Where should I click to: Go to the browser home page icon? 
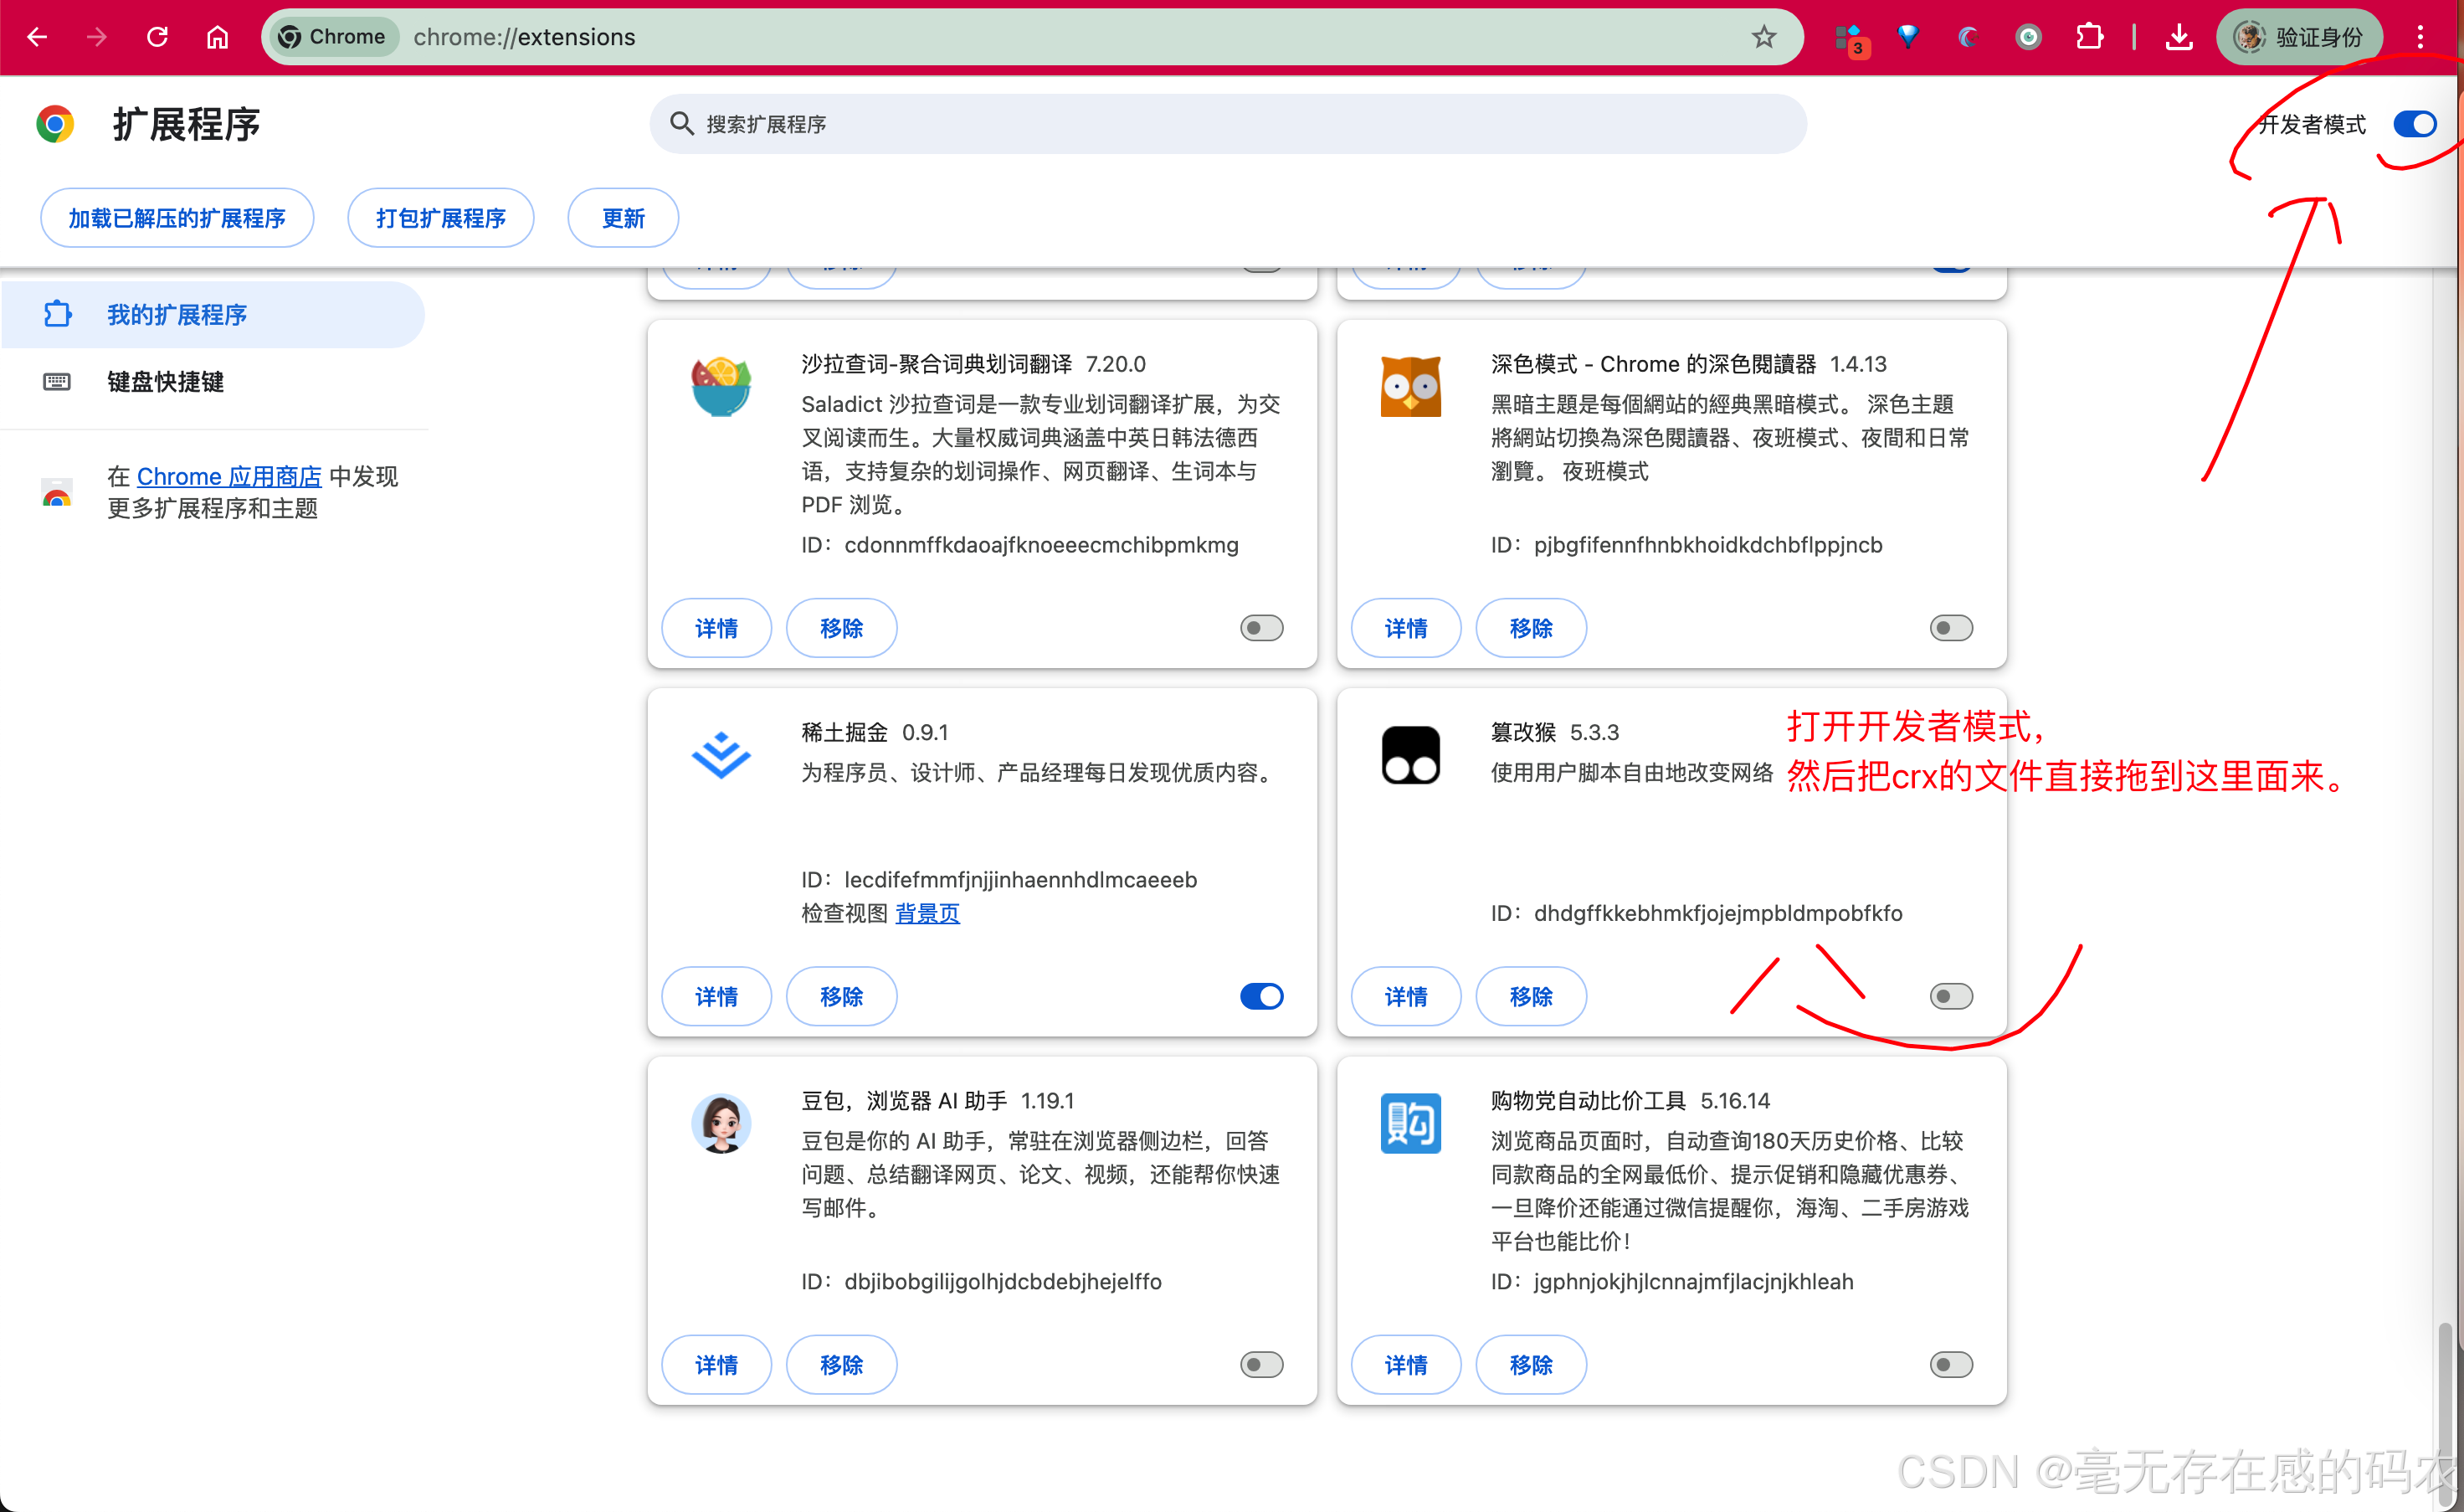[217, 37]
